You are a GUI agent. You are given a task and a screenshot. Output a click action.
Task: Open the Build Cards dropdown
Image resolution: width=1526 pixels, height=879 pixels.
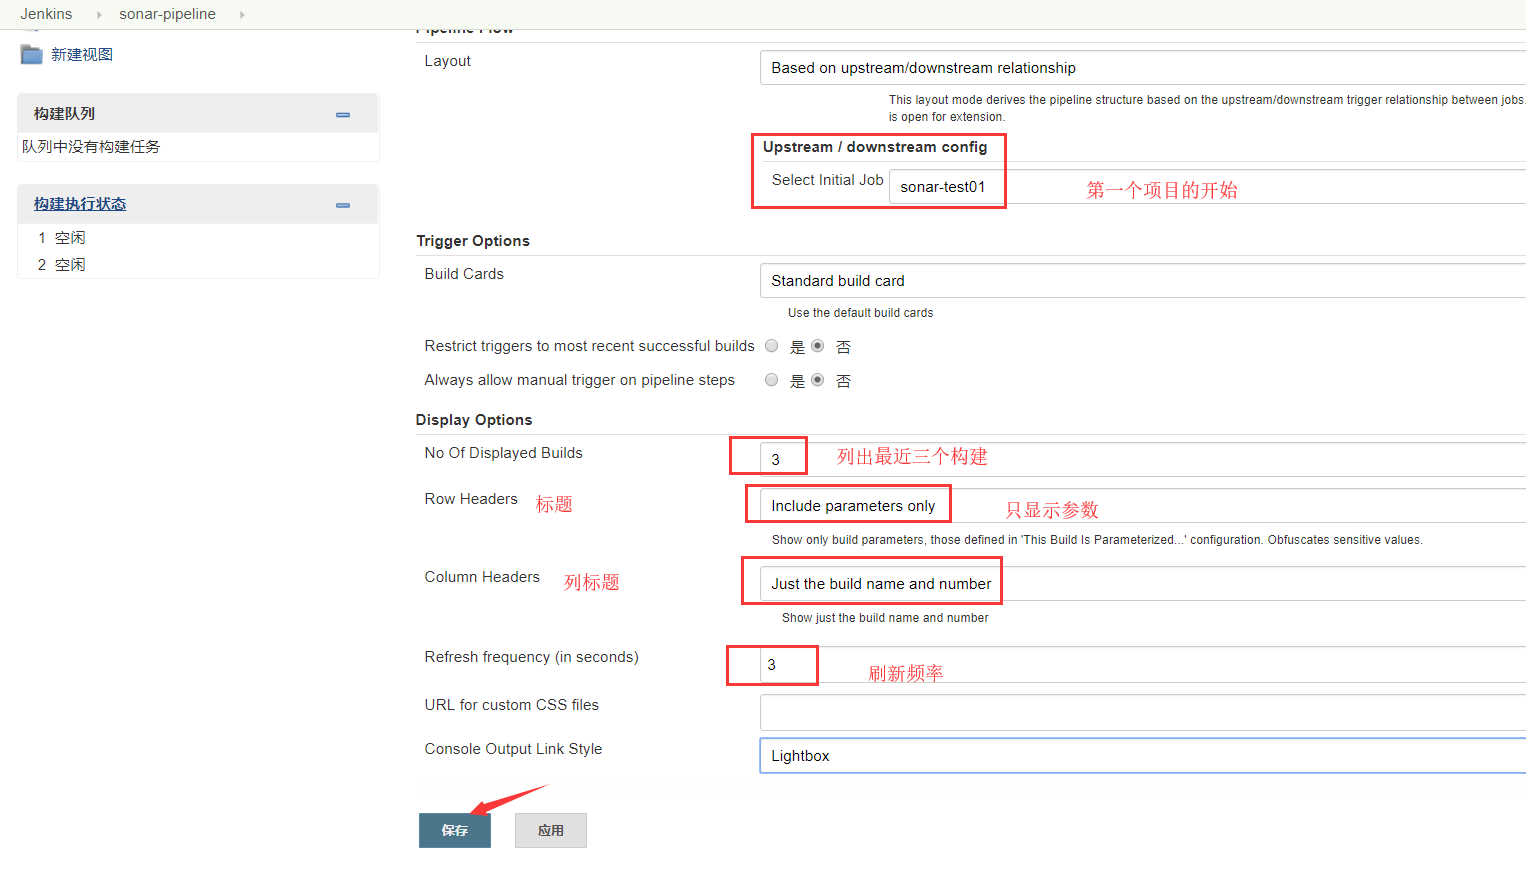click(1143, 281)
